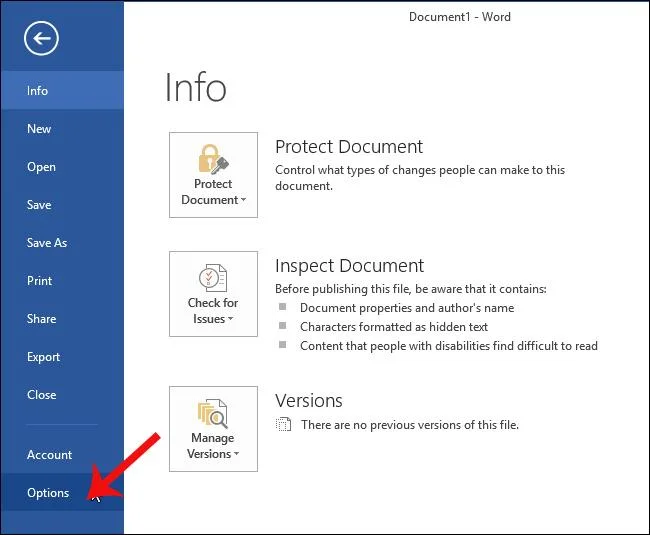Click the Manage Versions magnifier icon
The height and width of the screenshot is (535, 650).
pos(213,414)
